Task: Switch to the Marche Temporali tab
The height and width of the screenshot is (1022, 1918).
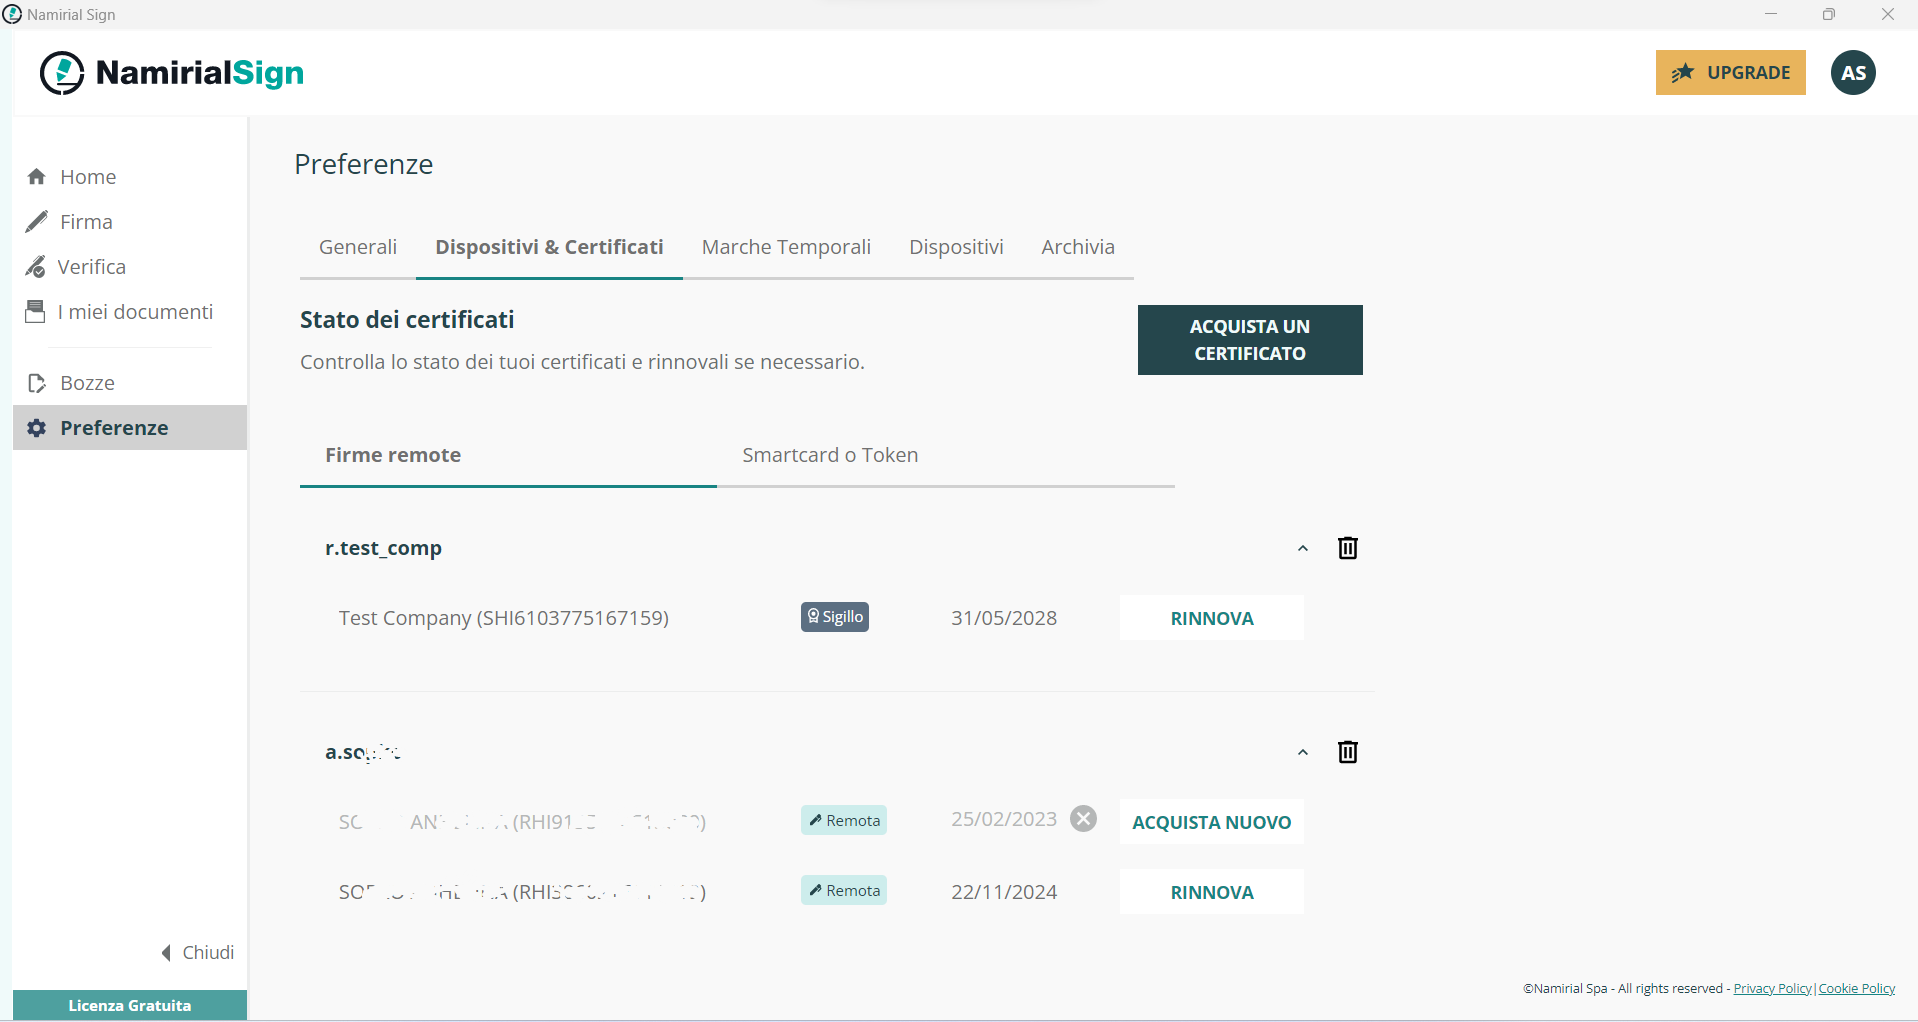Action: click(x=786, y=246)
